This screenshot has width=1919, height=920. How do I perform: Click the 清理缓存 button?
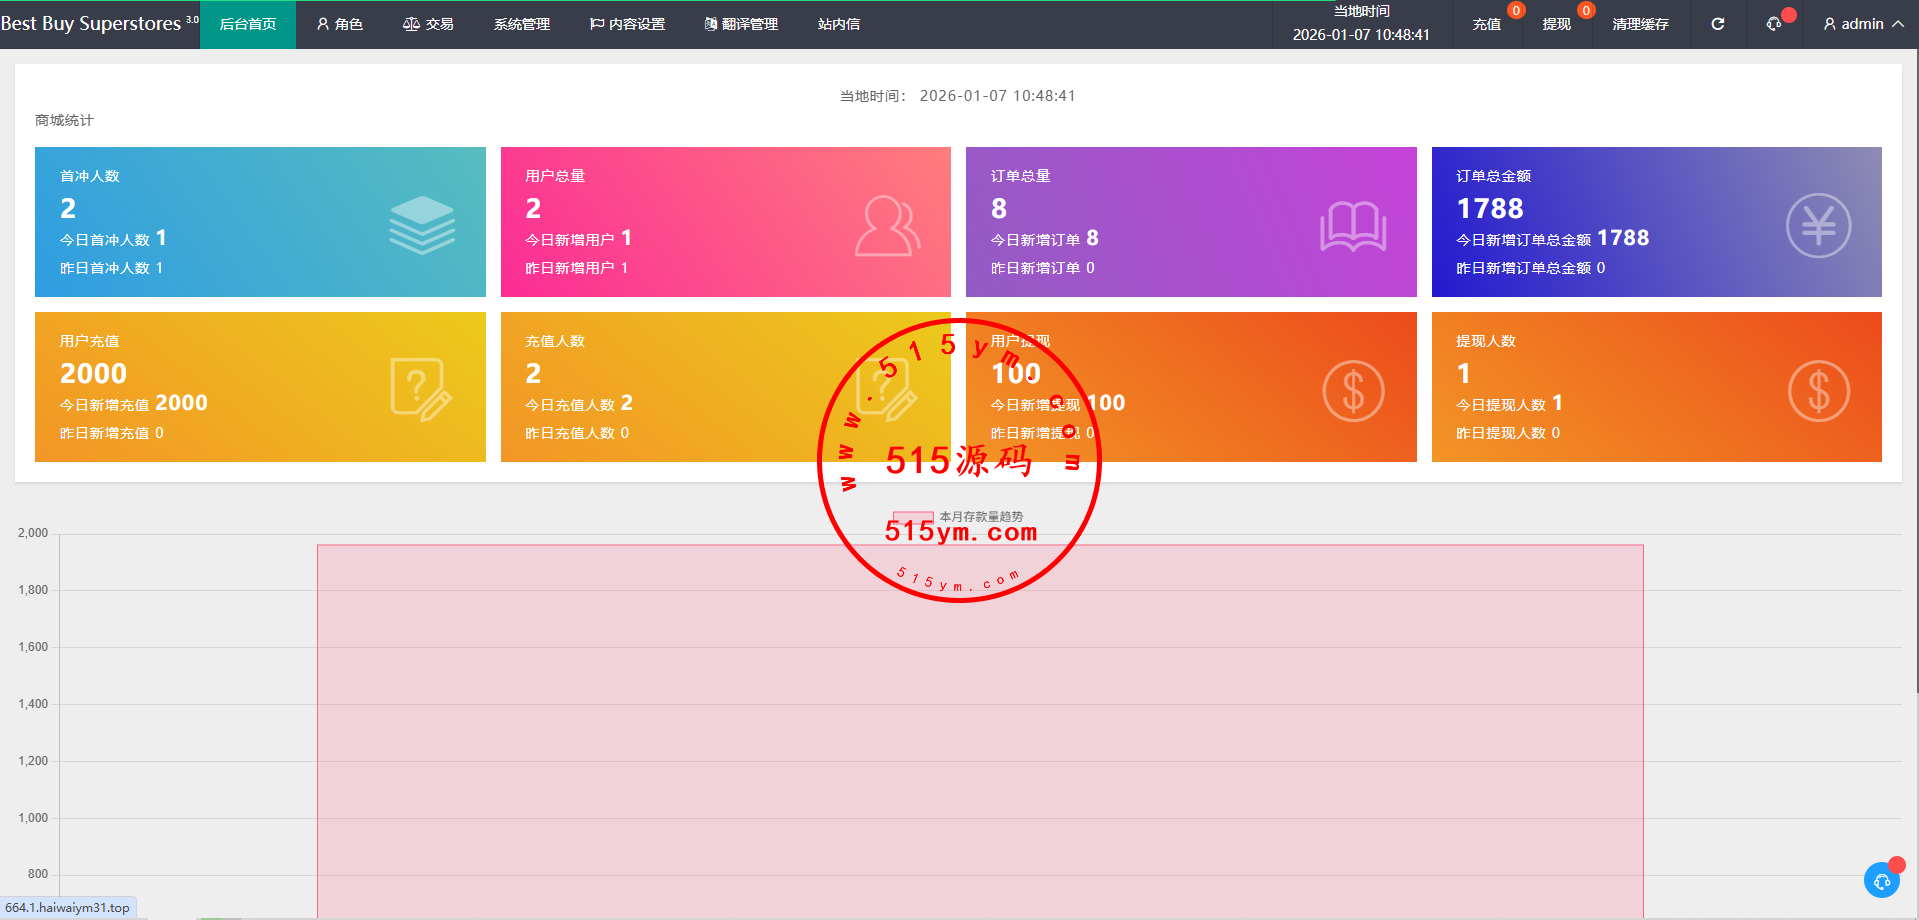coord(1640,24)
